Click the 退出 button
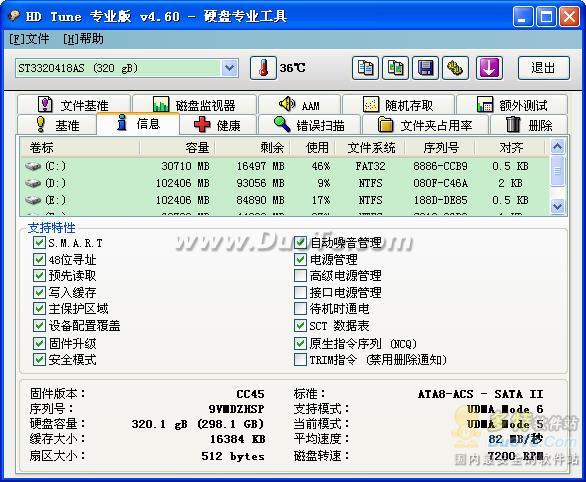586x482 pixels. 544,68
